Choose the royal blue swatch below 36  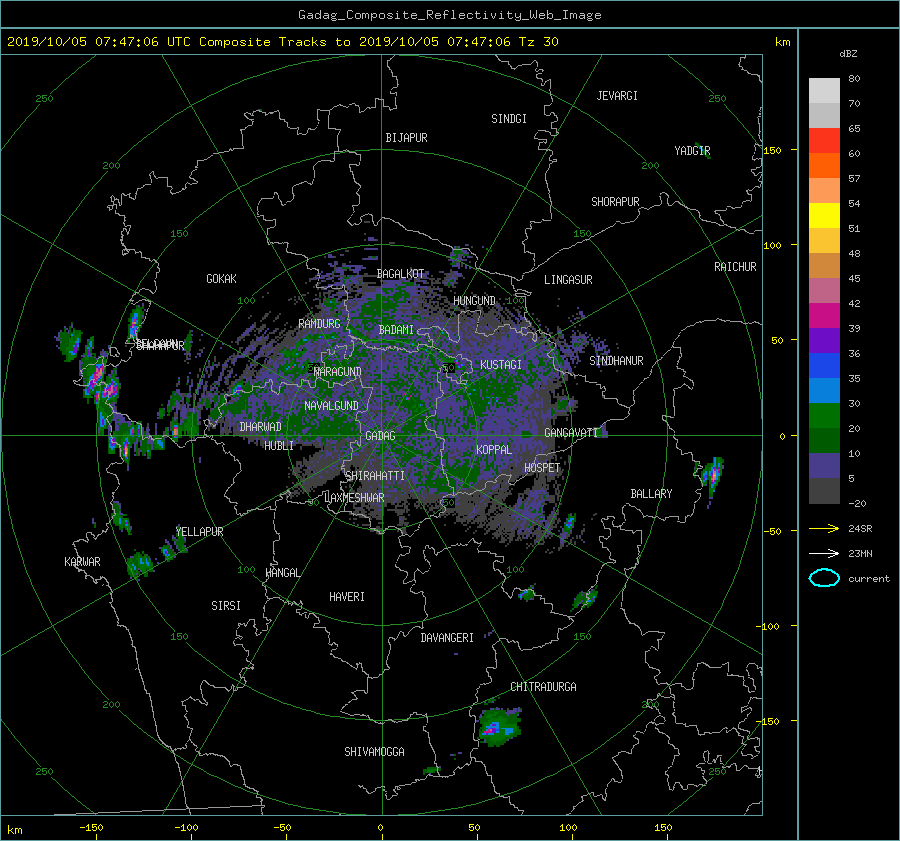(824, 365)
